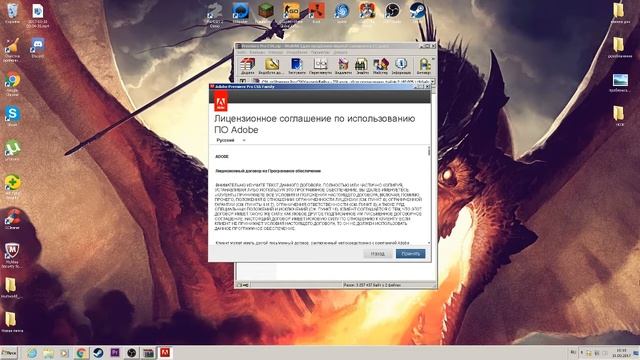Switch to the clapperboard app in taskbar
The height and width of the screenshot is (360, 640).
(x=148, y=353)
